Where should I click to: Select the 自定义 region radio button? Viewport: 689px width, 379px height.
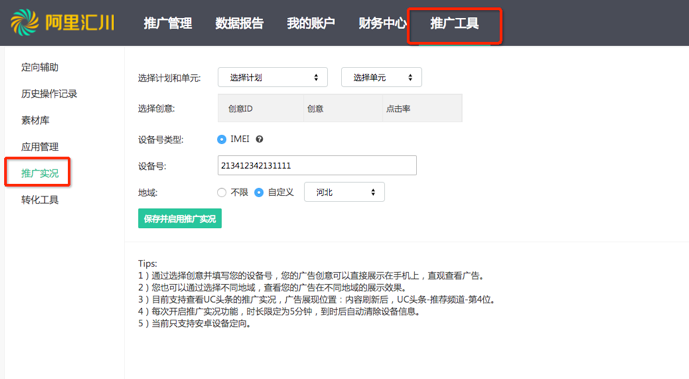pos(259,192)
